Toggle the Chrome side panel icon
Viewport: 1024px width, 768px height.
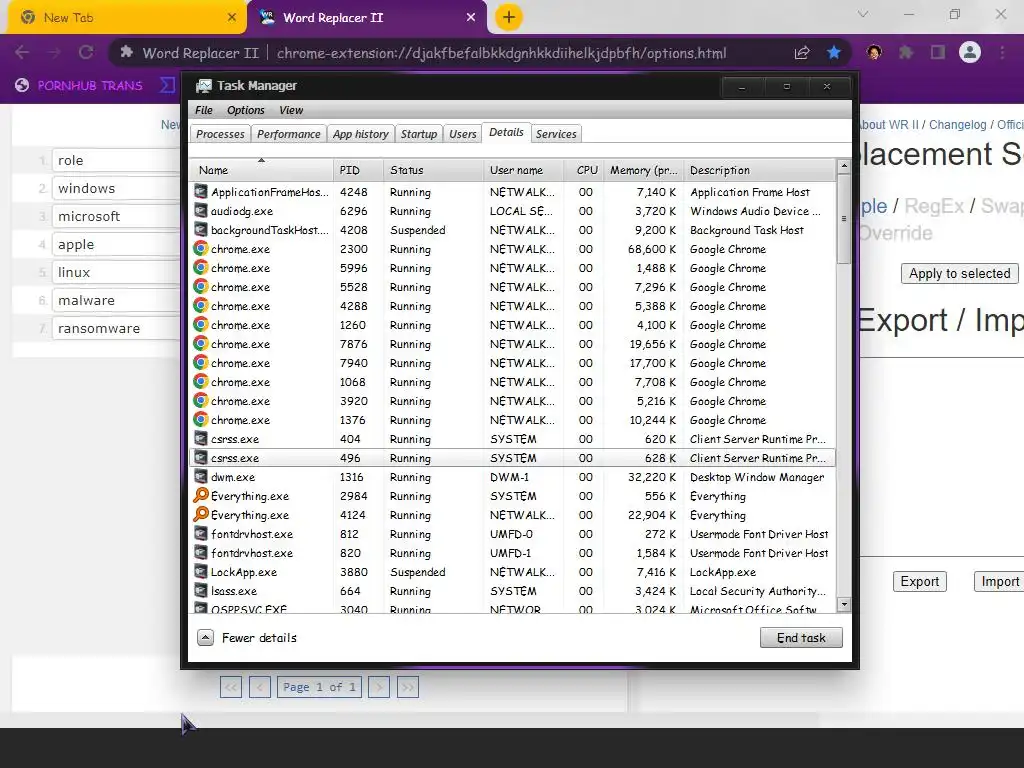click(938, 52)
